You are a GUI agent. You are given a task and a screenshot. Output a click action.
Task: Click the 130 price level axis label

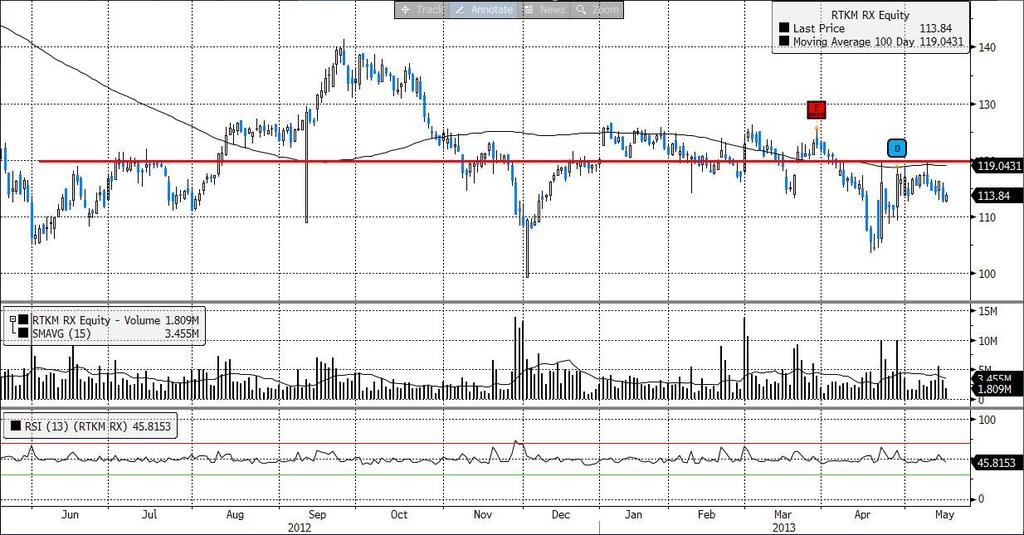pos(987,105)
